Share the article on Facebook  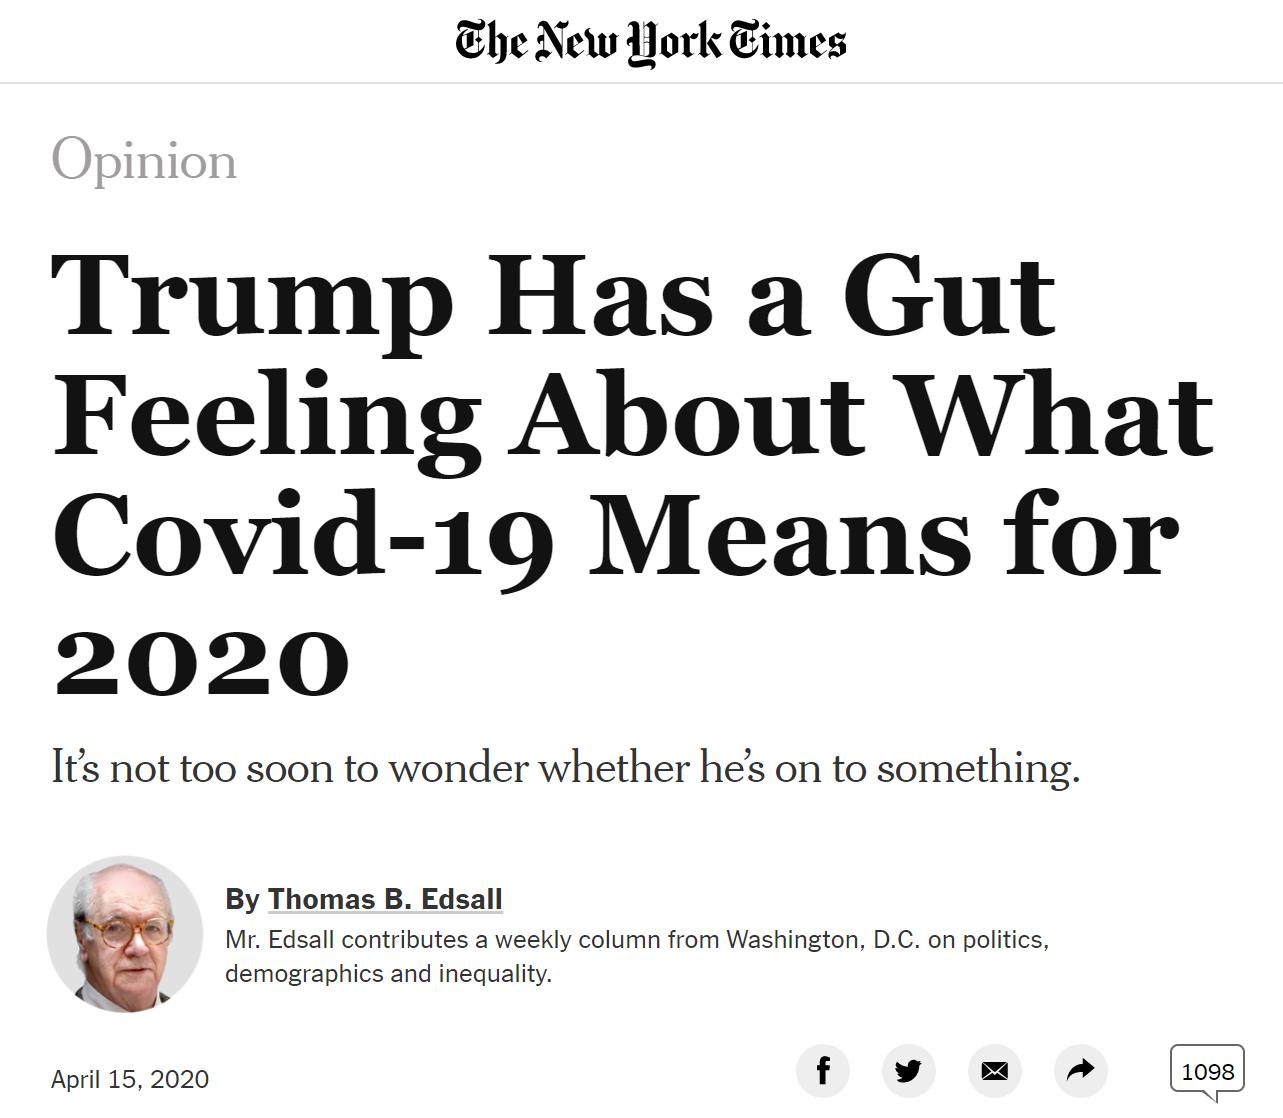click(823, 1072)
